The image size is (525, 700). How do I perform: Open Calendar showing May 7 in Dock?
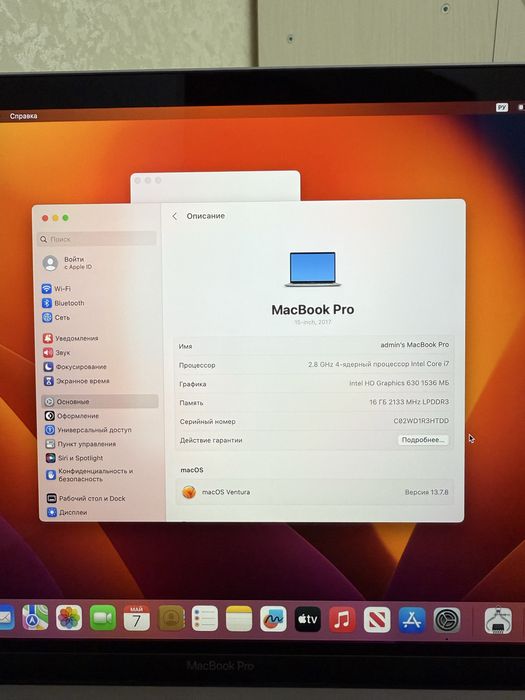click(137, 618)
